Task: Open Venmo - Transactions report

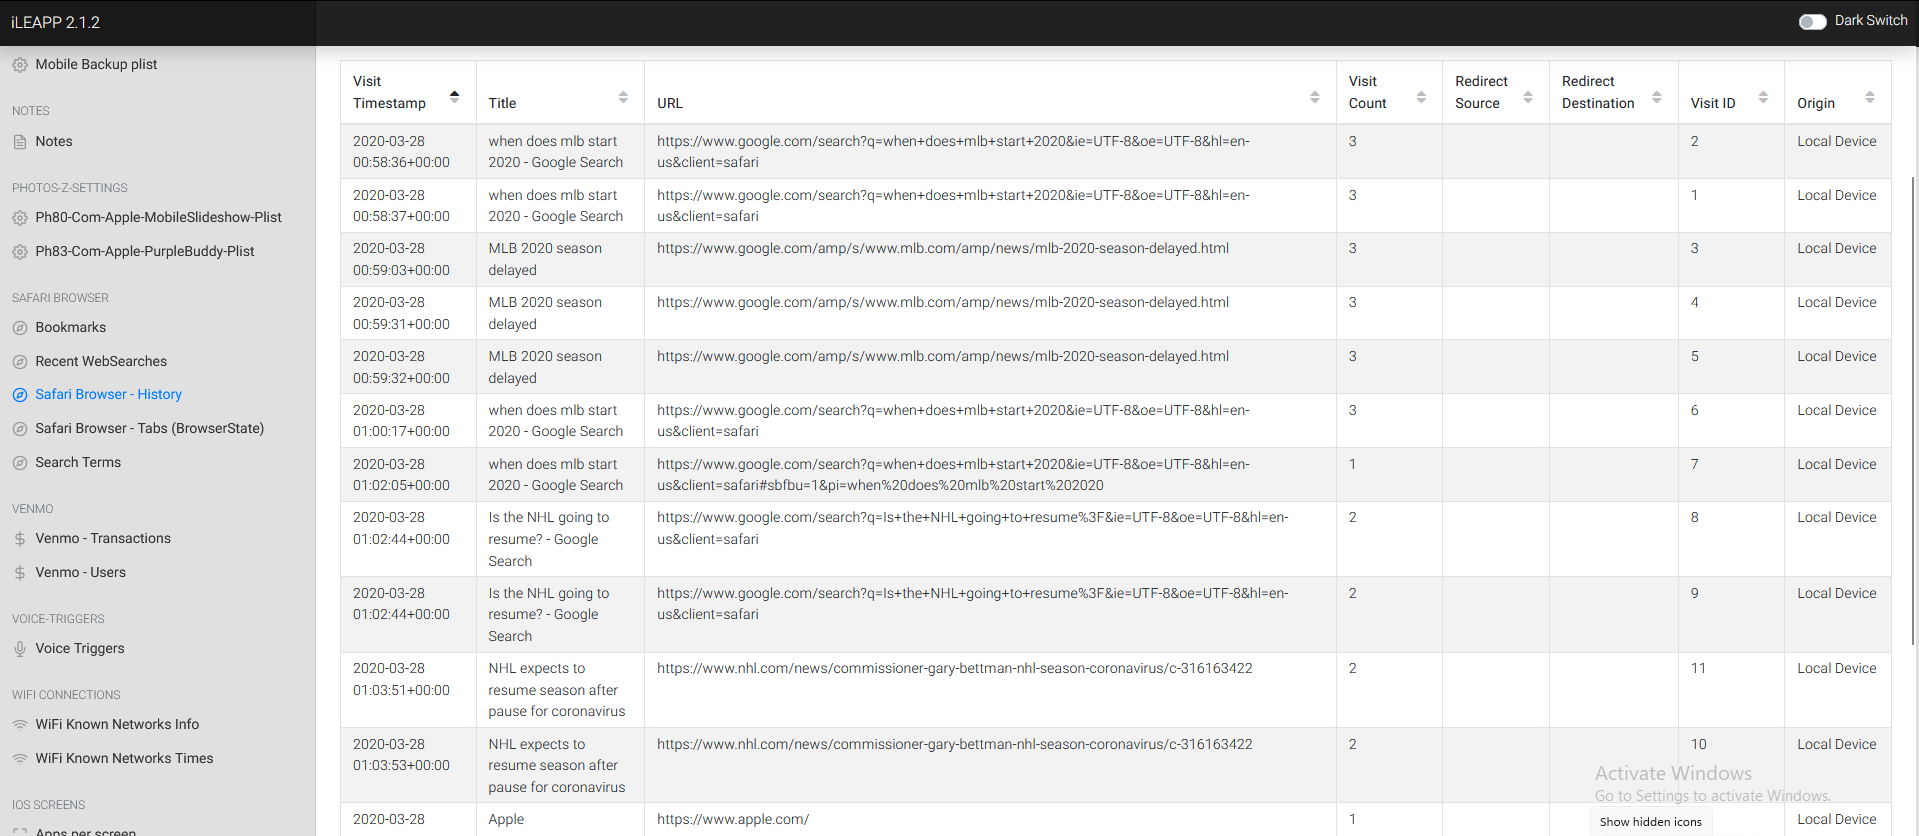Action: (103, 538)
